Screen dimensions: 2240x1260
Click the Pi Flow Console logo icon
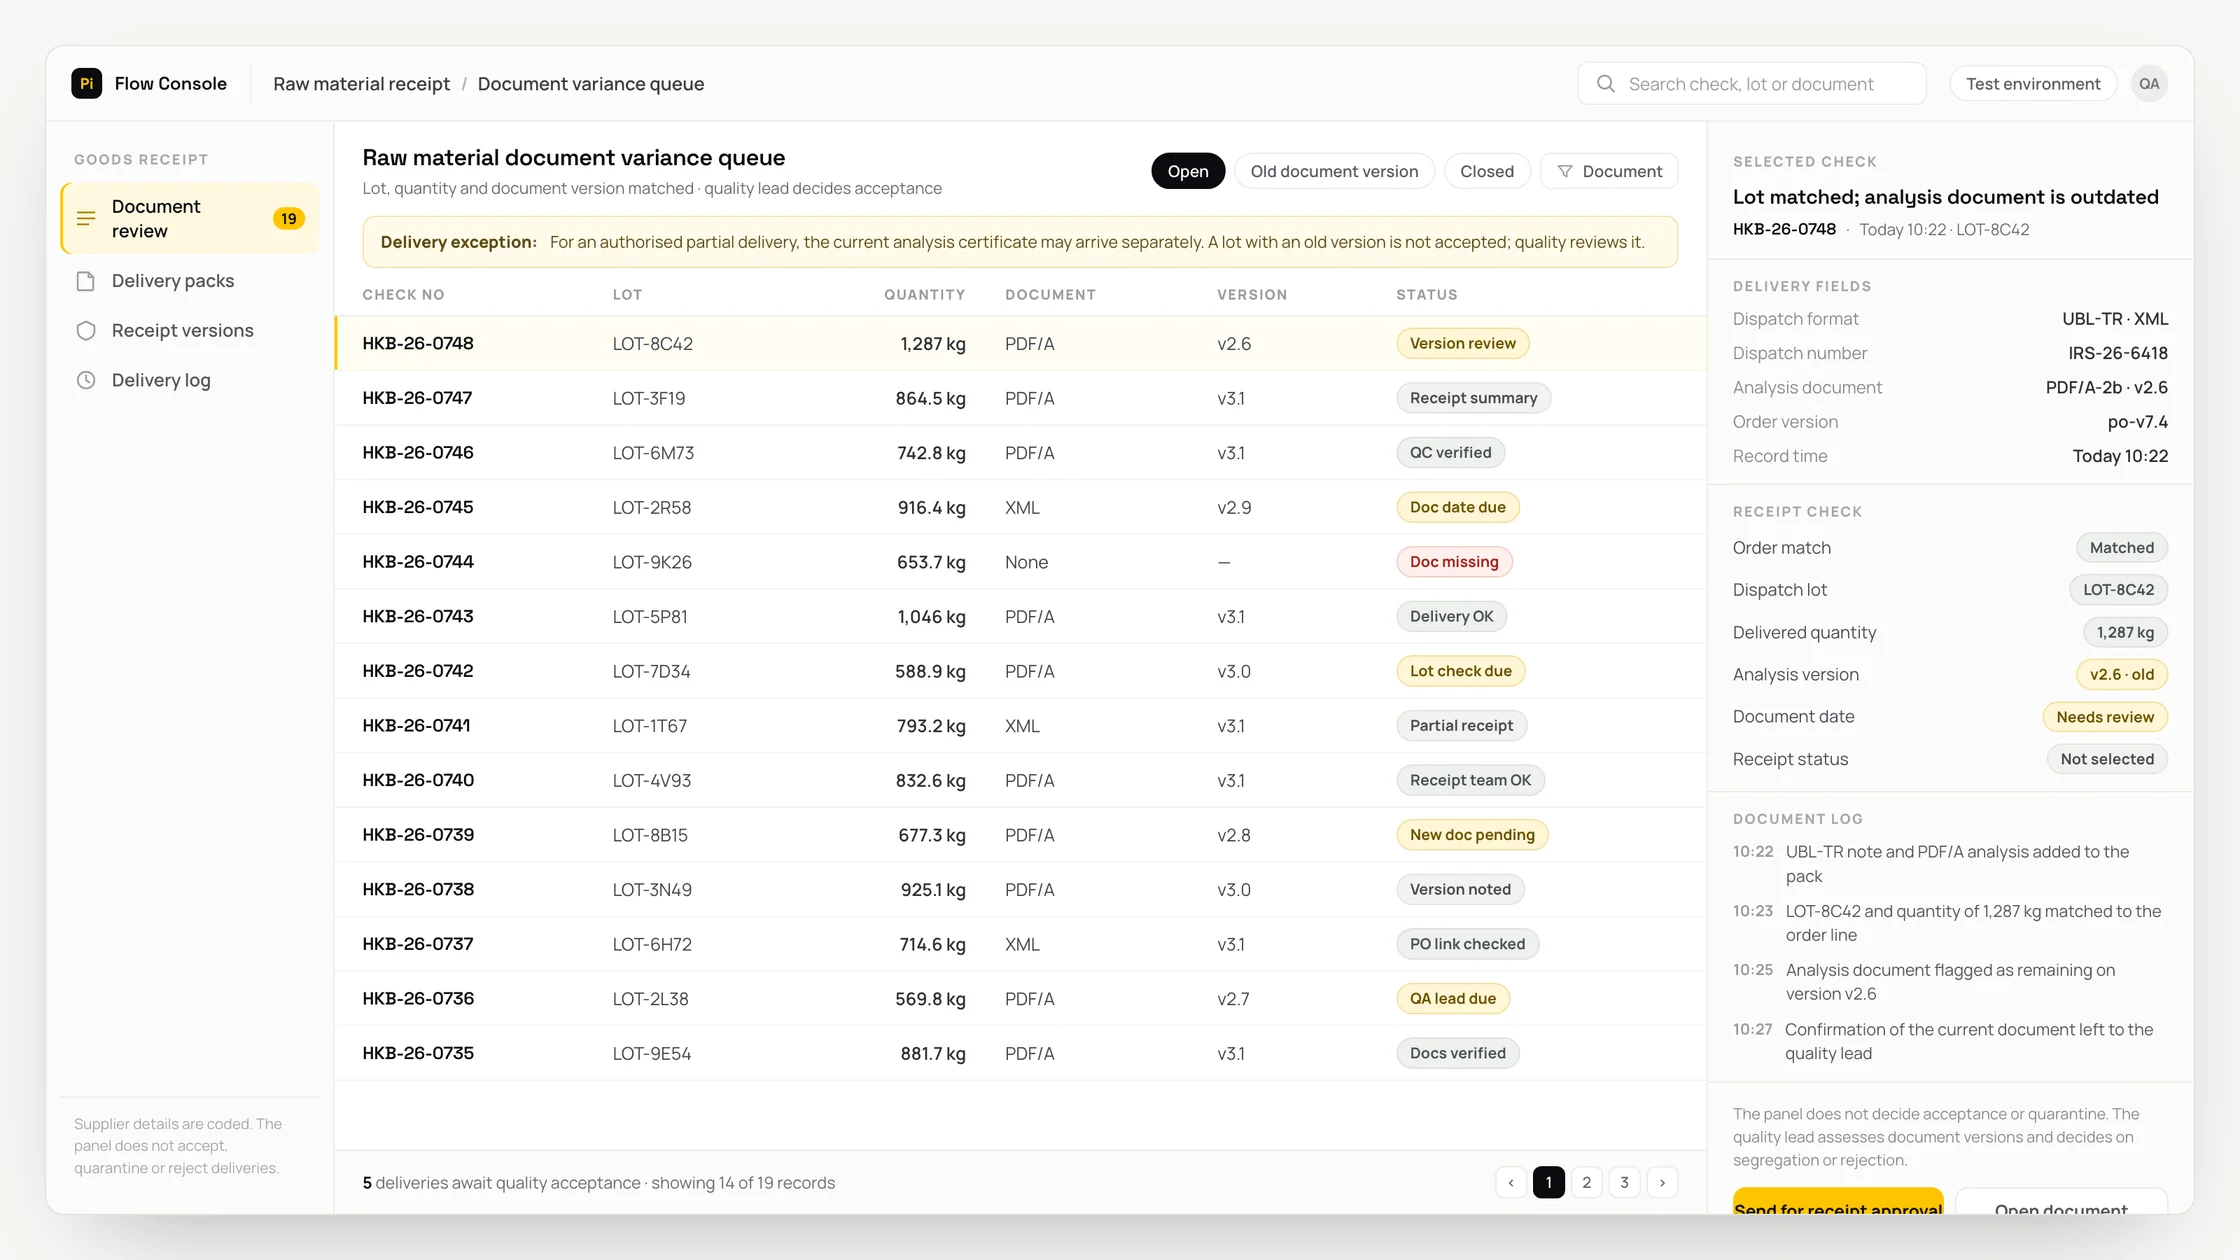(x=87, y=83)
